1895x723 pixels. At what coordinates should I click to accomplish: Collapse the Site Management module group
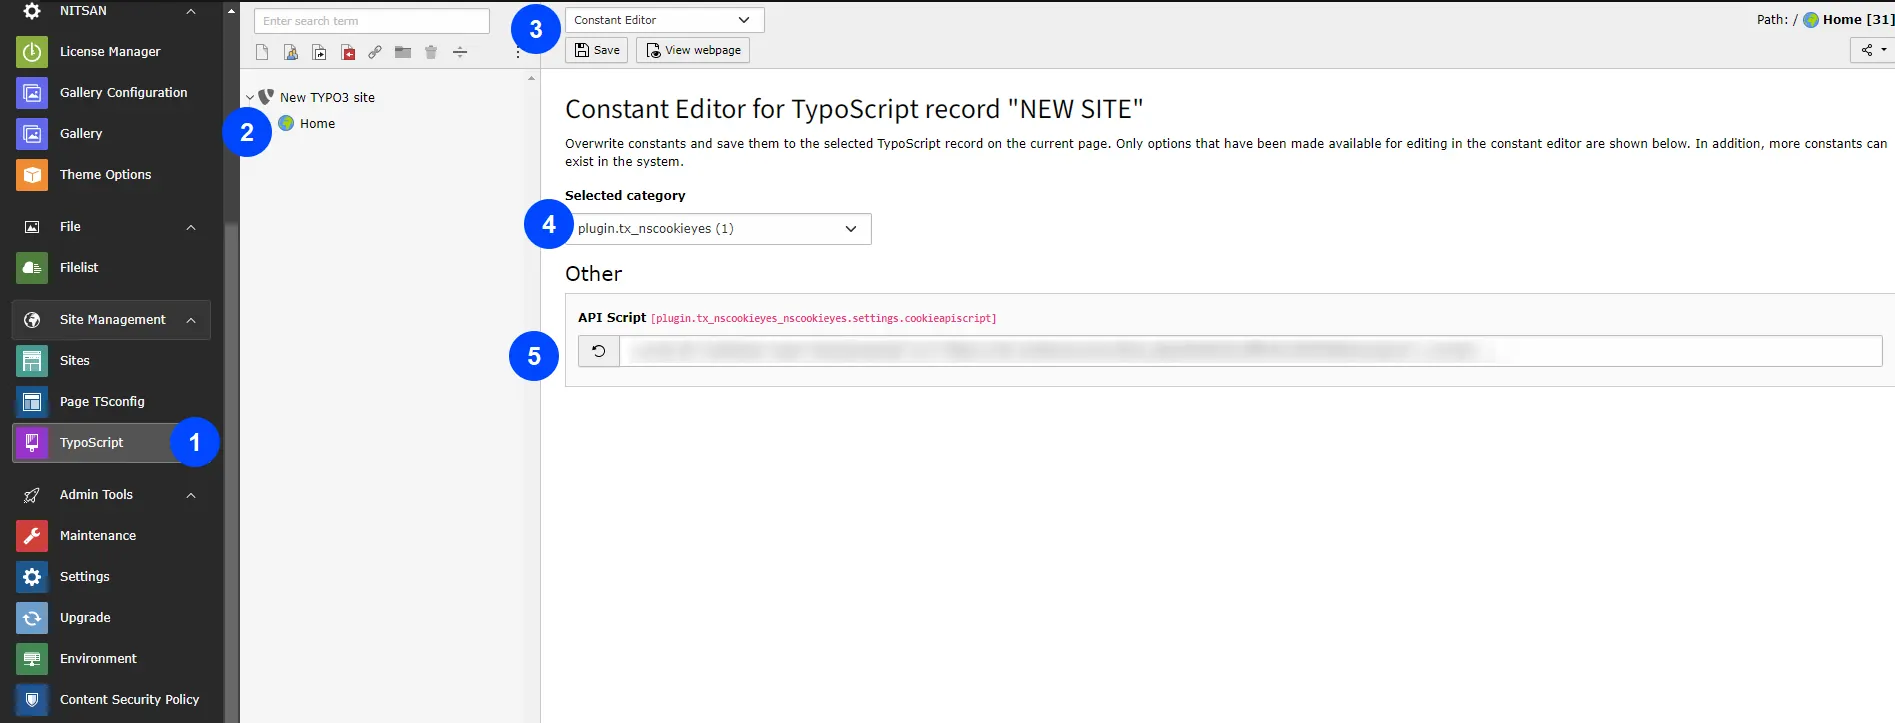191,320
